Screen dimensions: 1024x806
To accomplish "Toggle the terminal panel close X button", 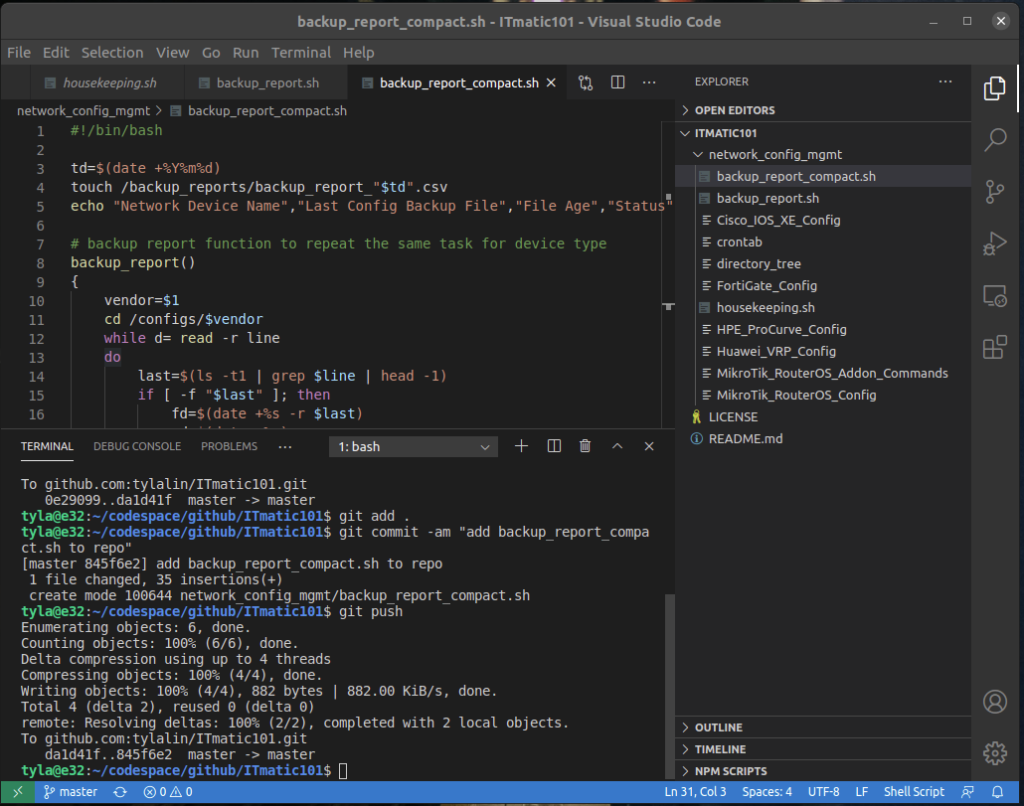I will tap(650, 446).
